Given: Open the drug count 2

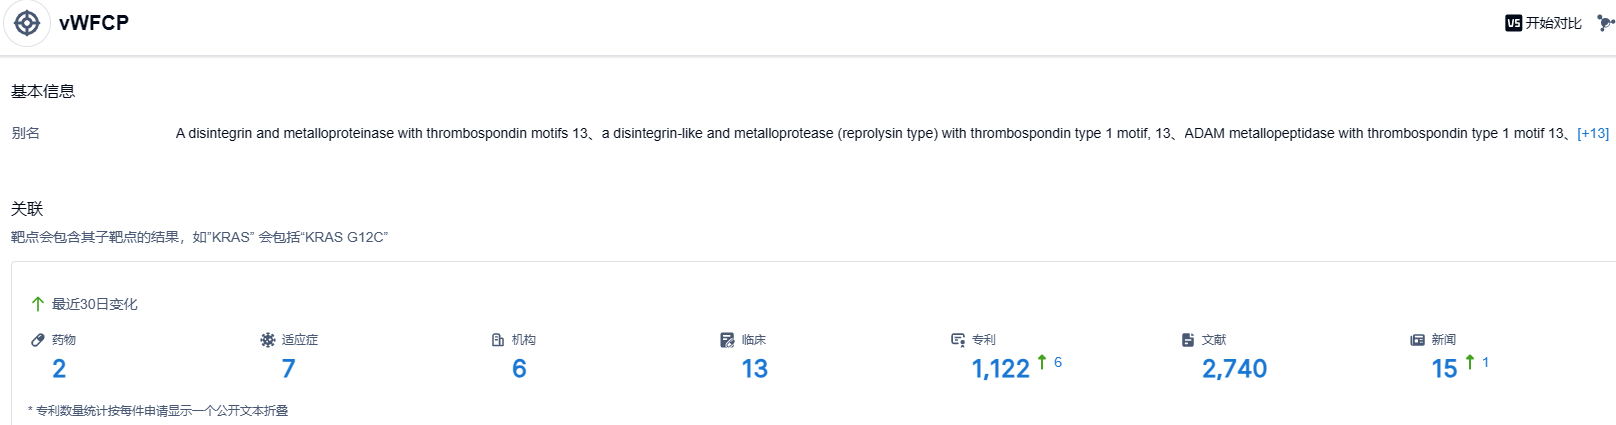Looking at the screenshot, I should [x=59, y=369].
